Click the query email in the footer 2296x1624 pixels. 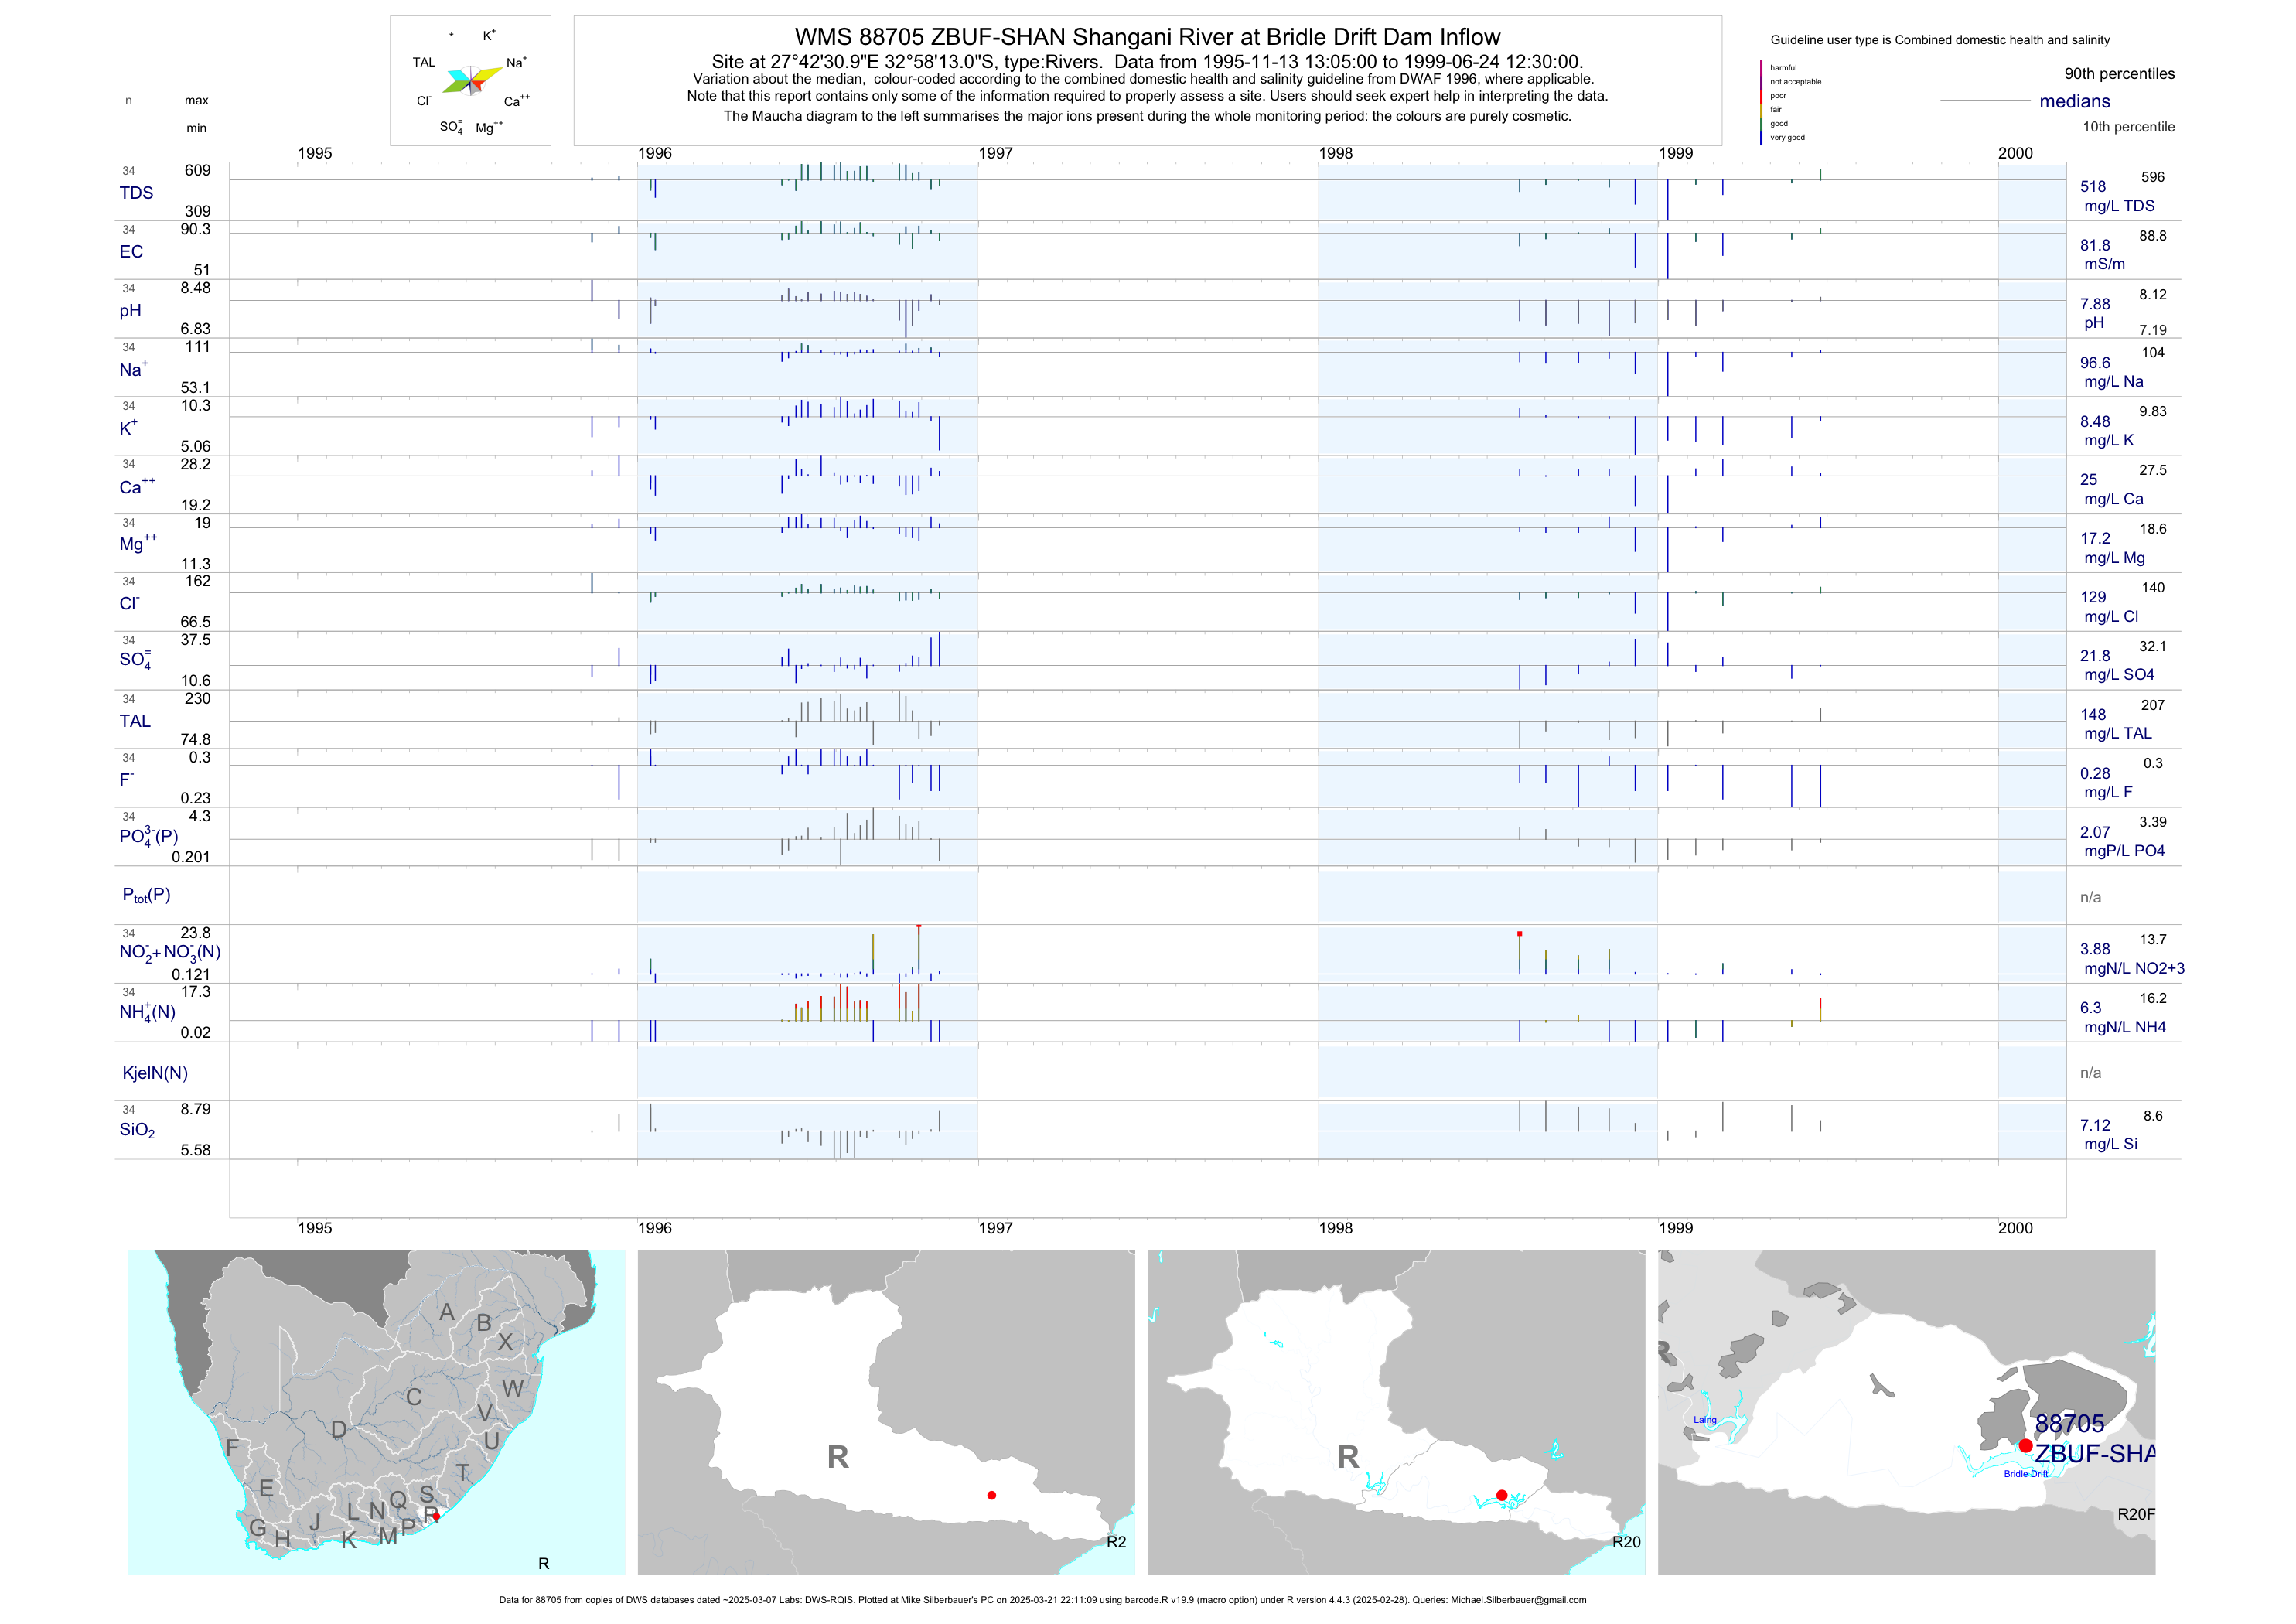click(1518, 1600)
